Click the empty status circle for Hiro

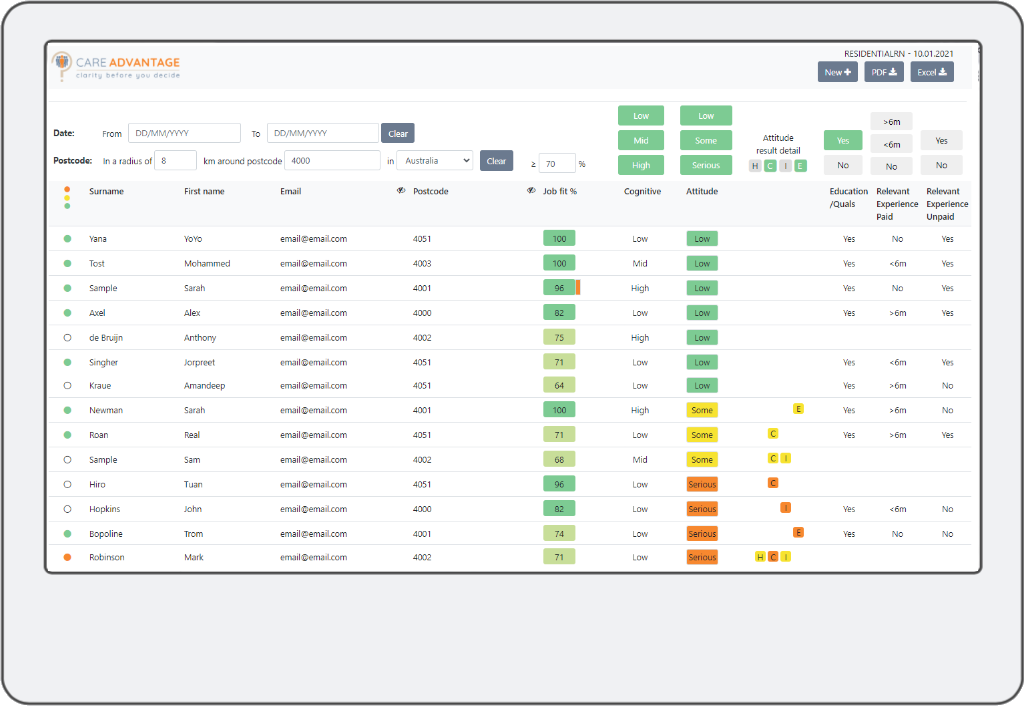[x=67, y=485]
